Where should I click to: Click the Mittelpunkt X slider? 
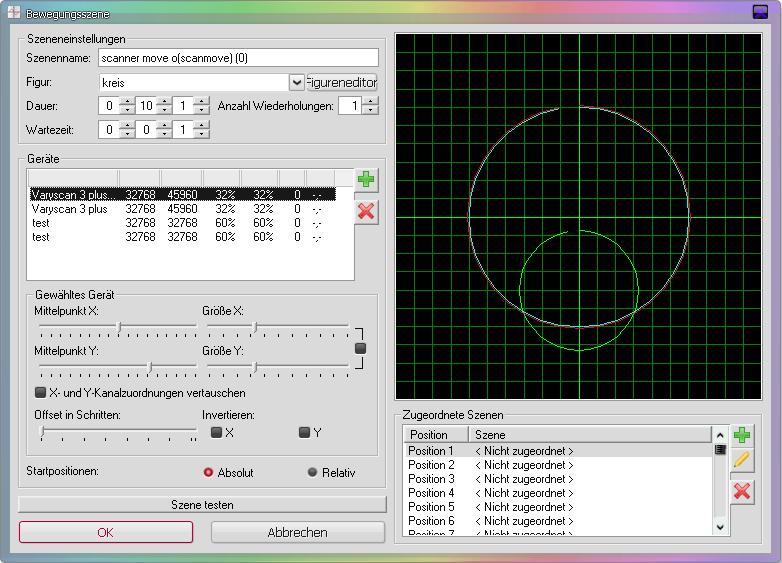click(118, 327)
